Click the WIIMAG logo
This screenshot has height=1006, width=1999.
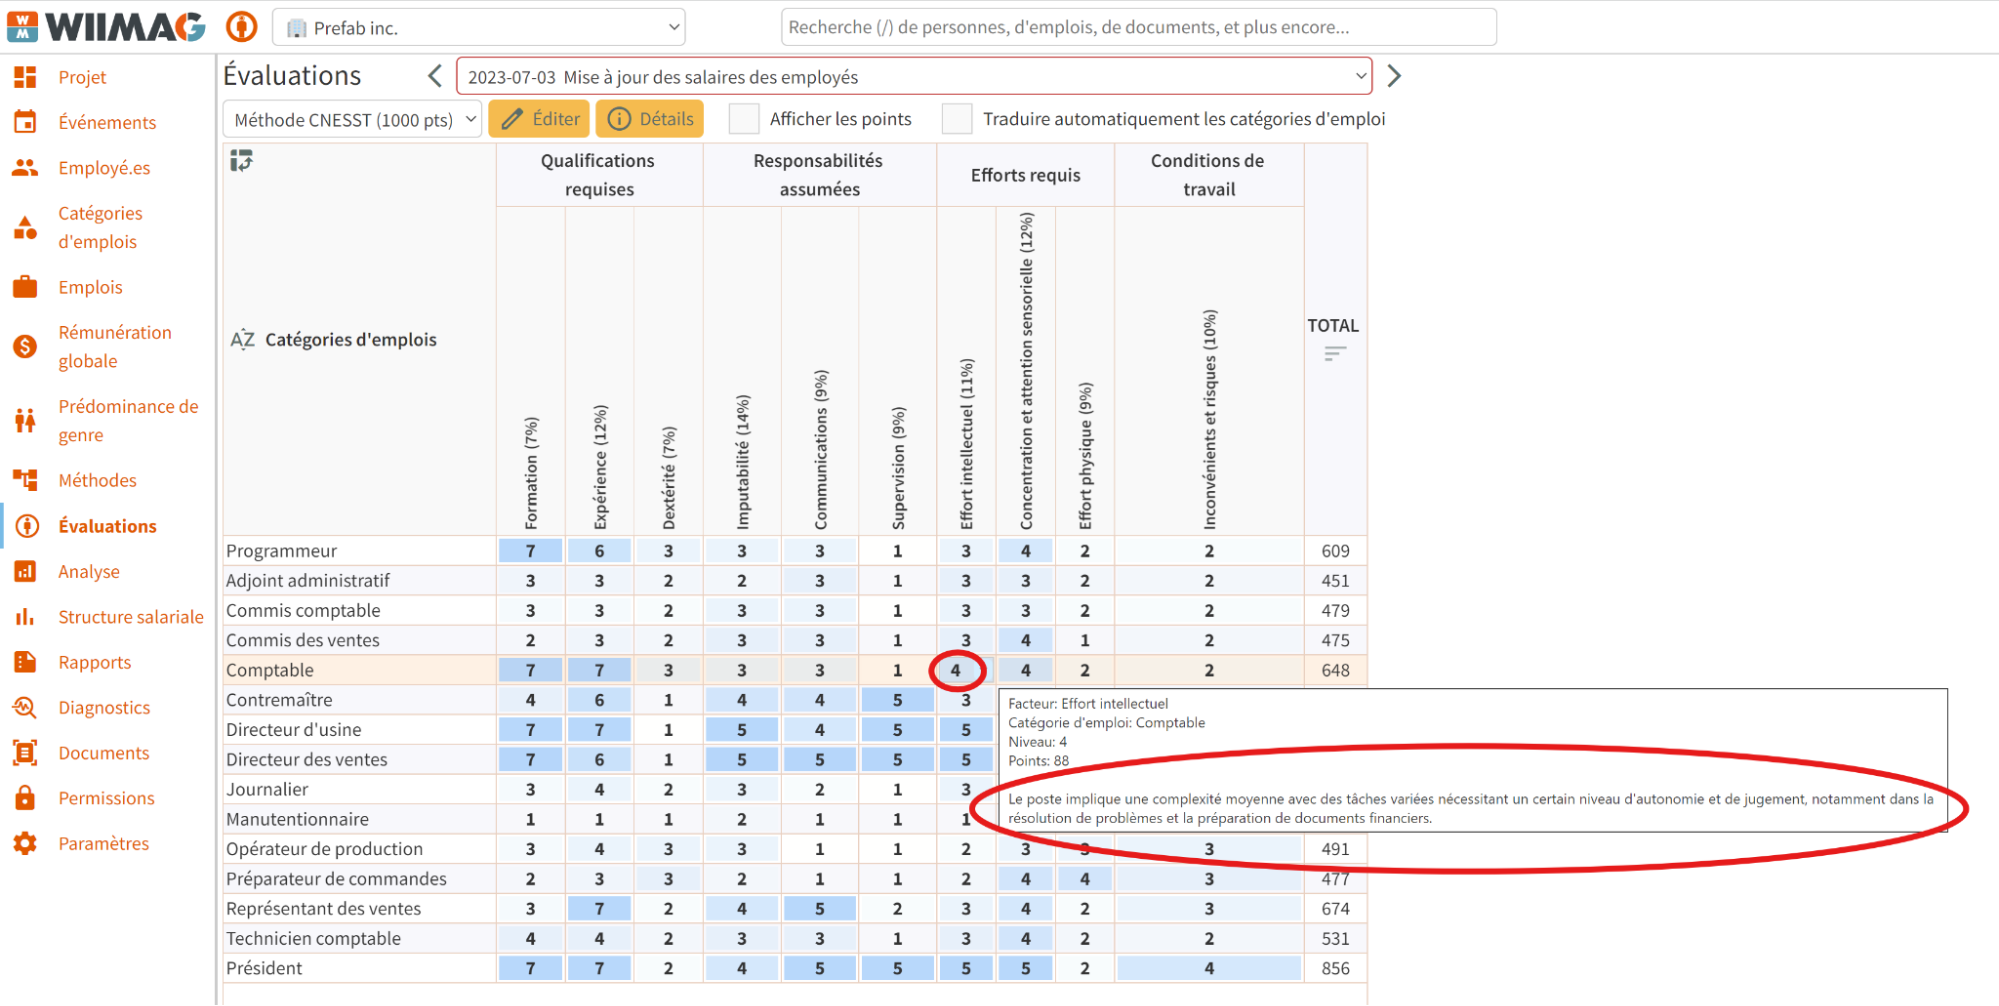click(x=107, y=26)
